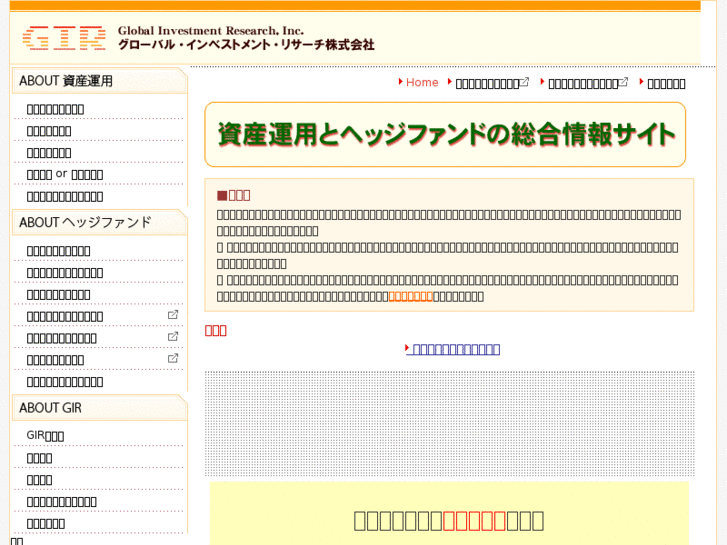
Task: Follow the orange link inside the intro text box
Action: point(410,296)
